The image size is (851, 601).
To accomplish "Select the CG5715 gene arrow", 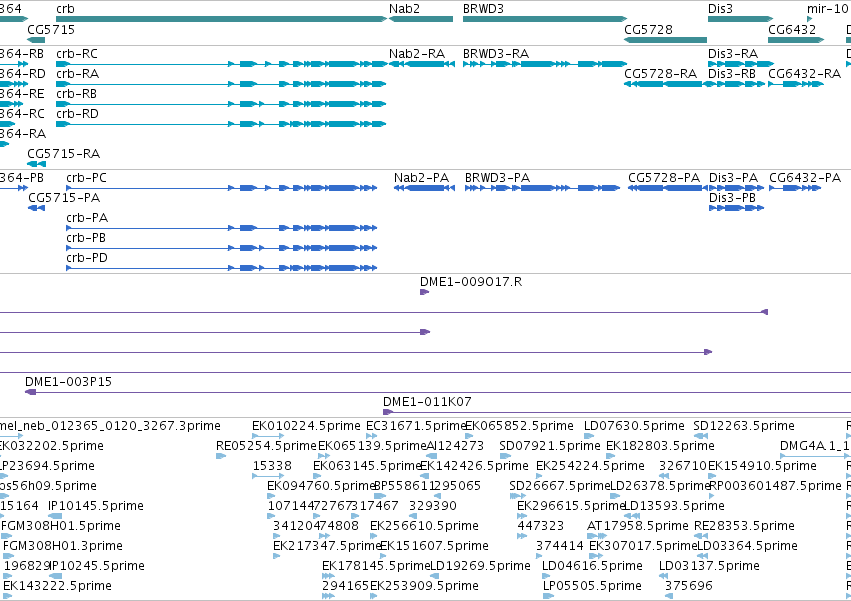I will 36,40.
